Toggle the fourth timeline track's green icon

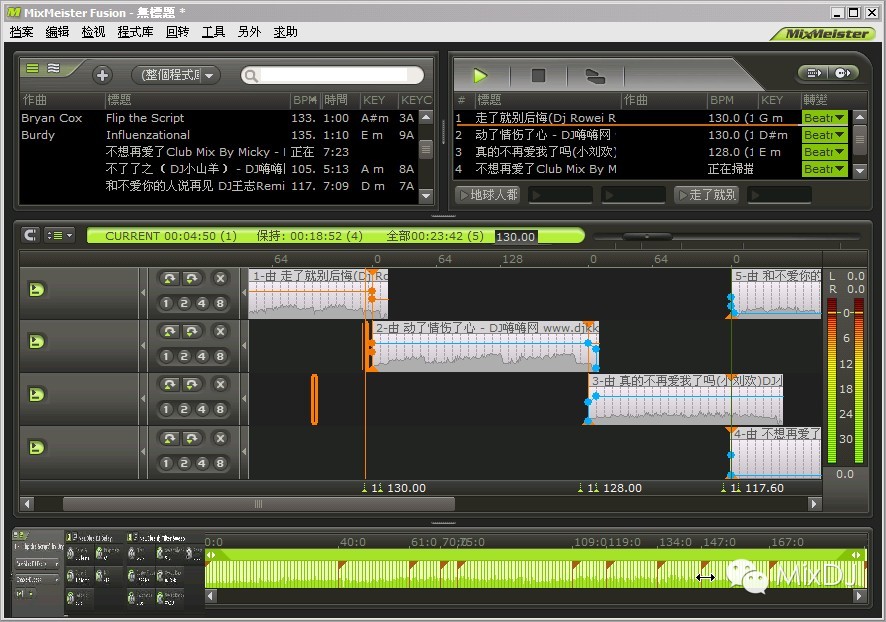36,447
